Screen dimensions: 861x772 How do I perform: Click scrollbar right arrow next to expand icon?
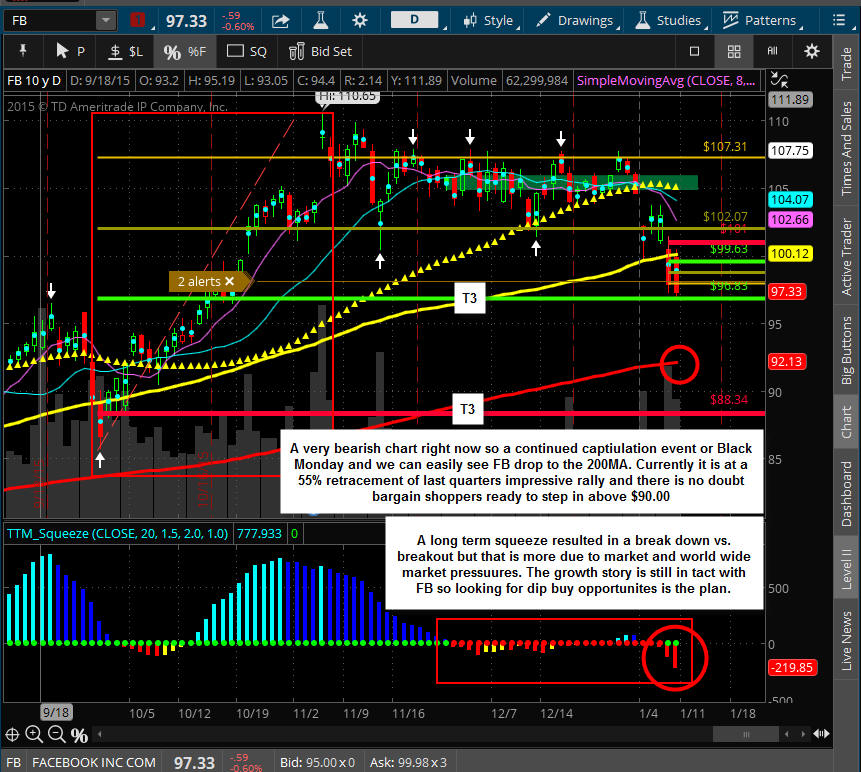[803, 734]
